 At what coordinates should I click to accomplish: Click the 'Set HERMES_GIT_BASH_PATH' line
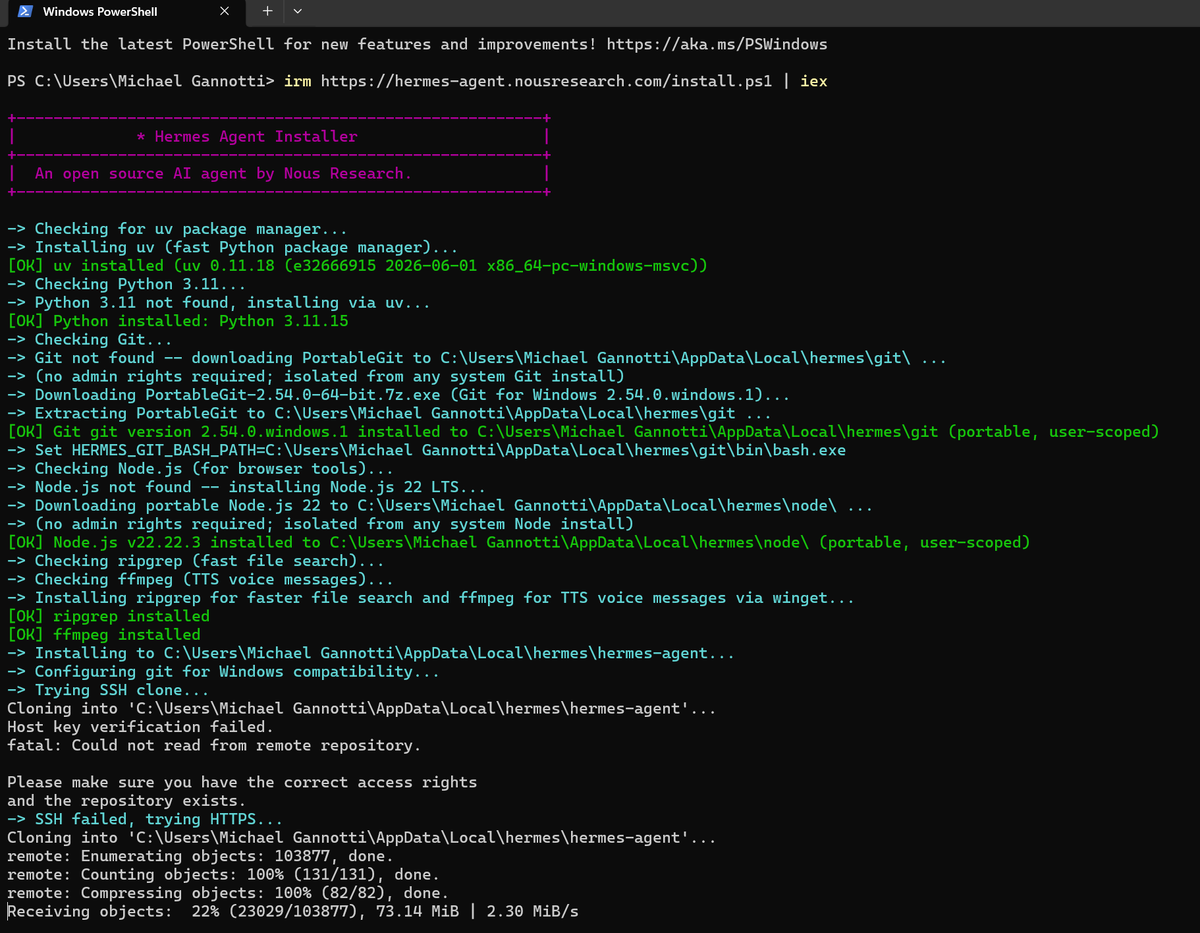point(426,450)
